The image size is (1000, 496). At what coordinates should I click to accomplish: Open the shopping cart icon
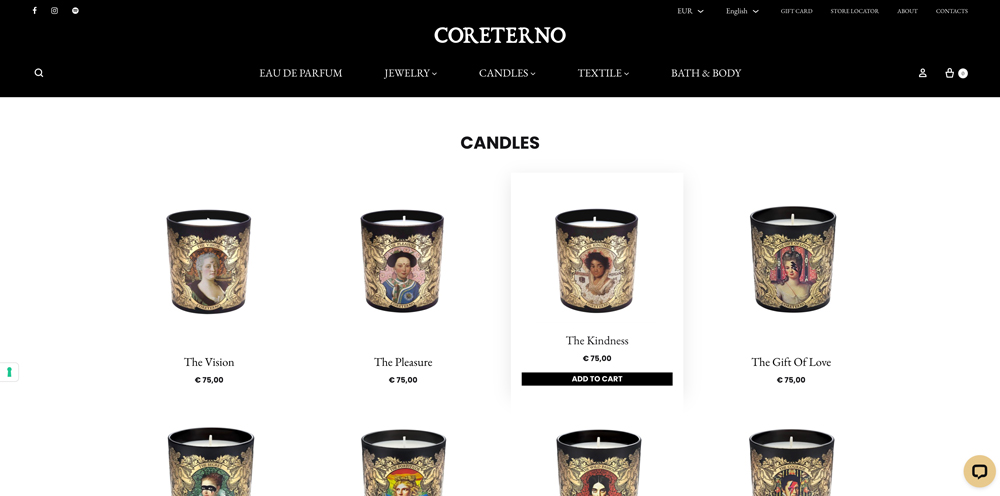tap(955, 73)
